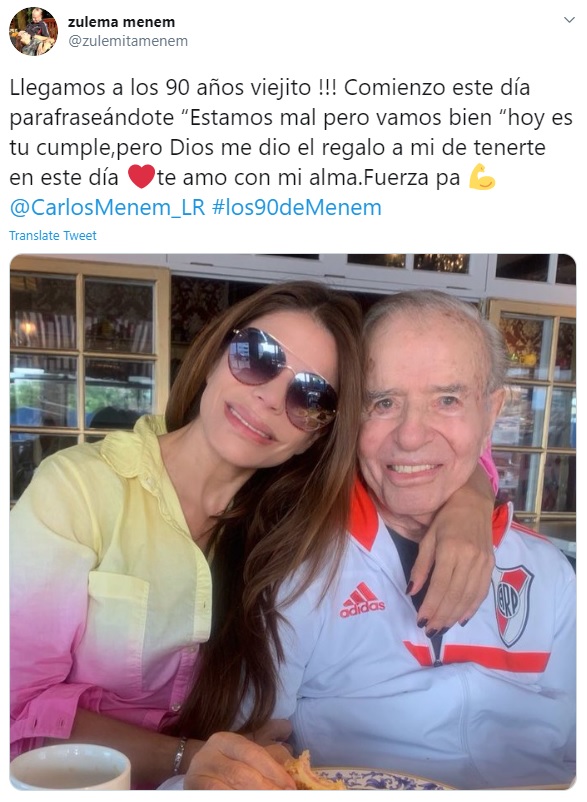
Task: Click the woman's aviator sunglasses in the photo
Action: 282,376
